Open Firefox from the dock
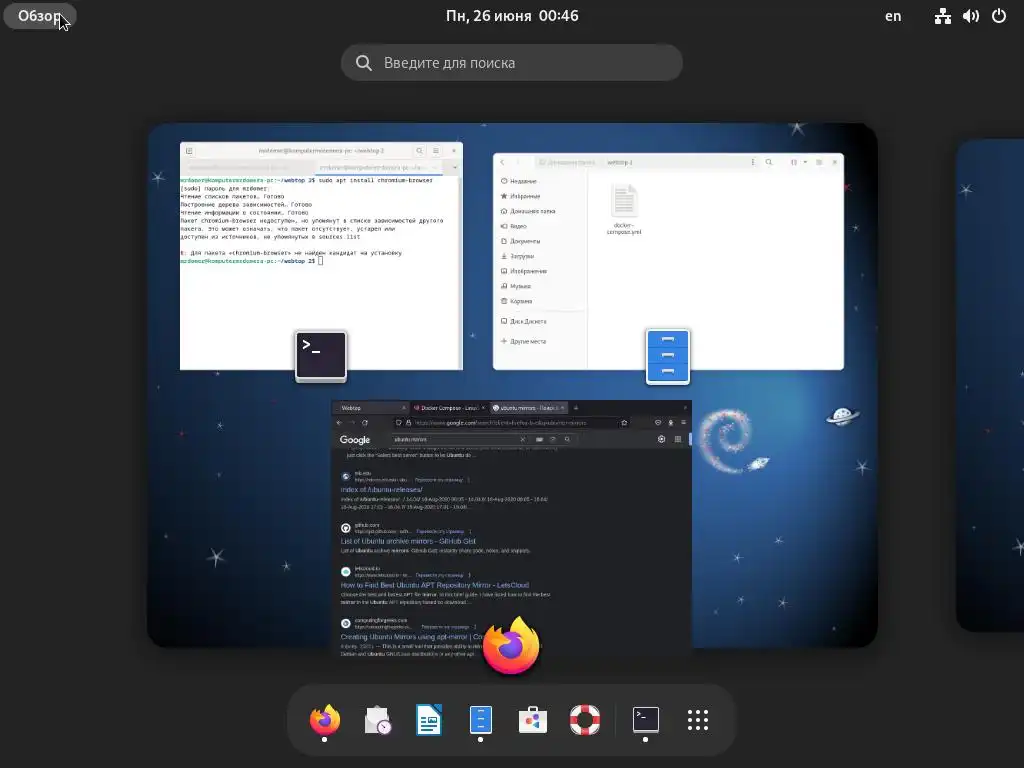 tap(325, 720)
